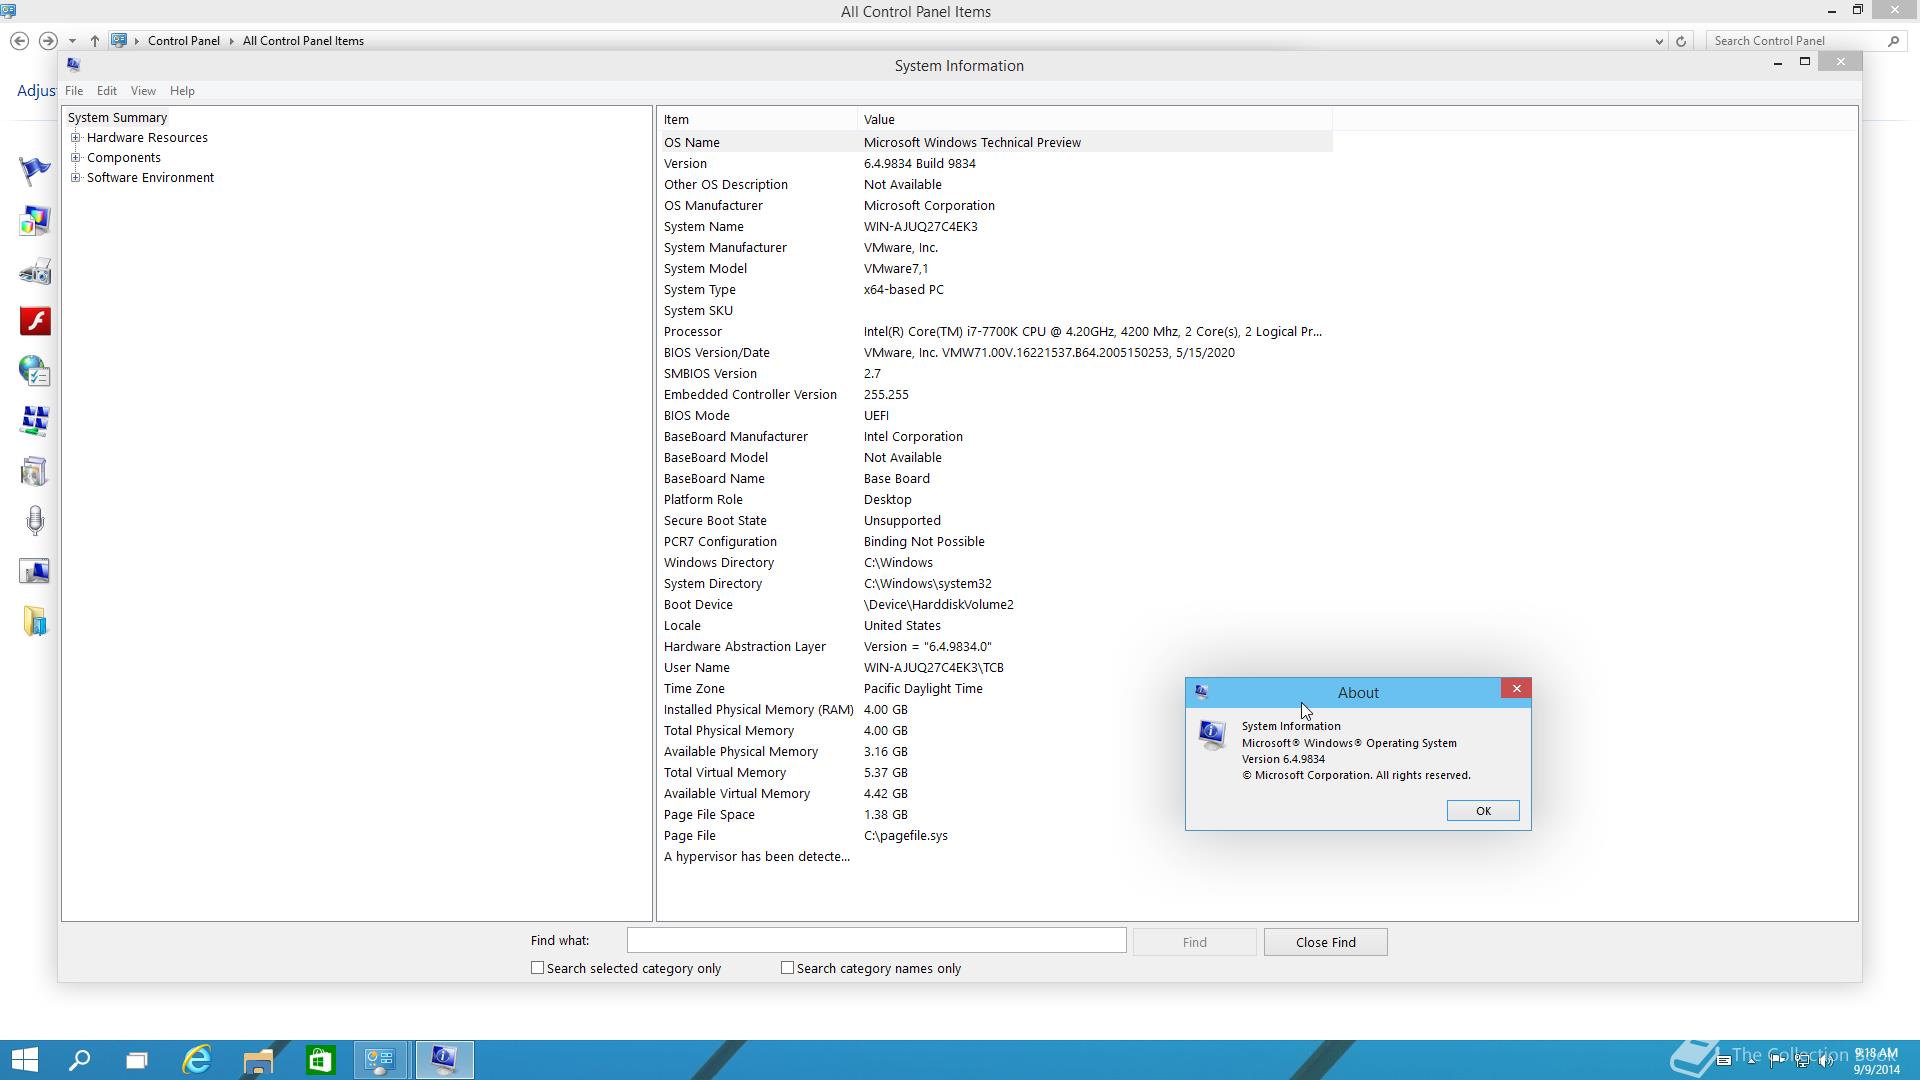
Task: Click the Item column header
Action: [758, 119]
